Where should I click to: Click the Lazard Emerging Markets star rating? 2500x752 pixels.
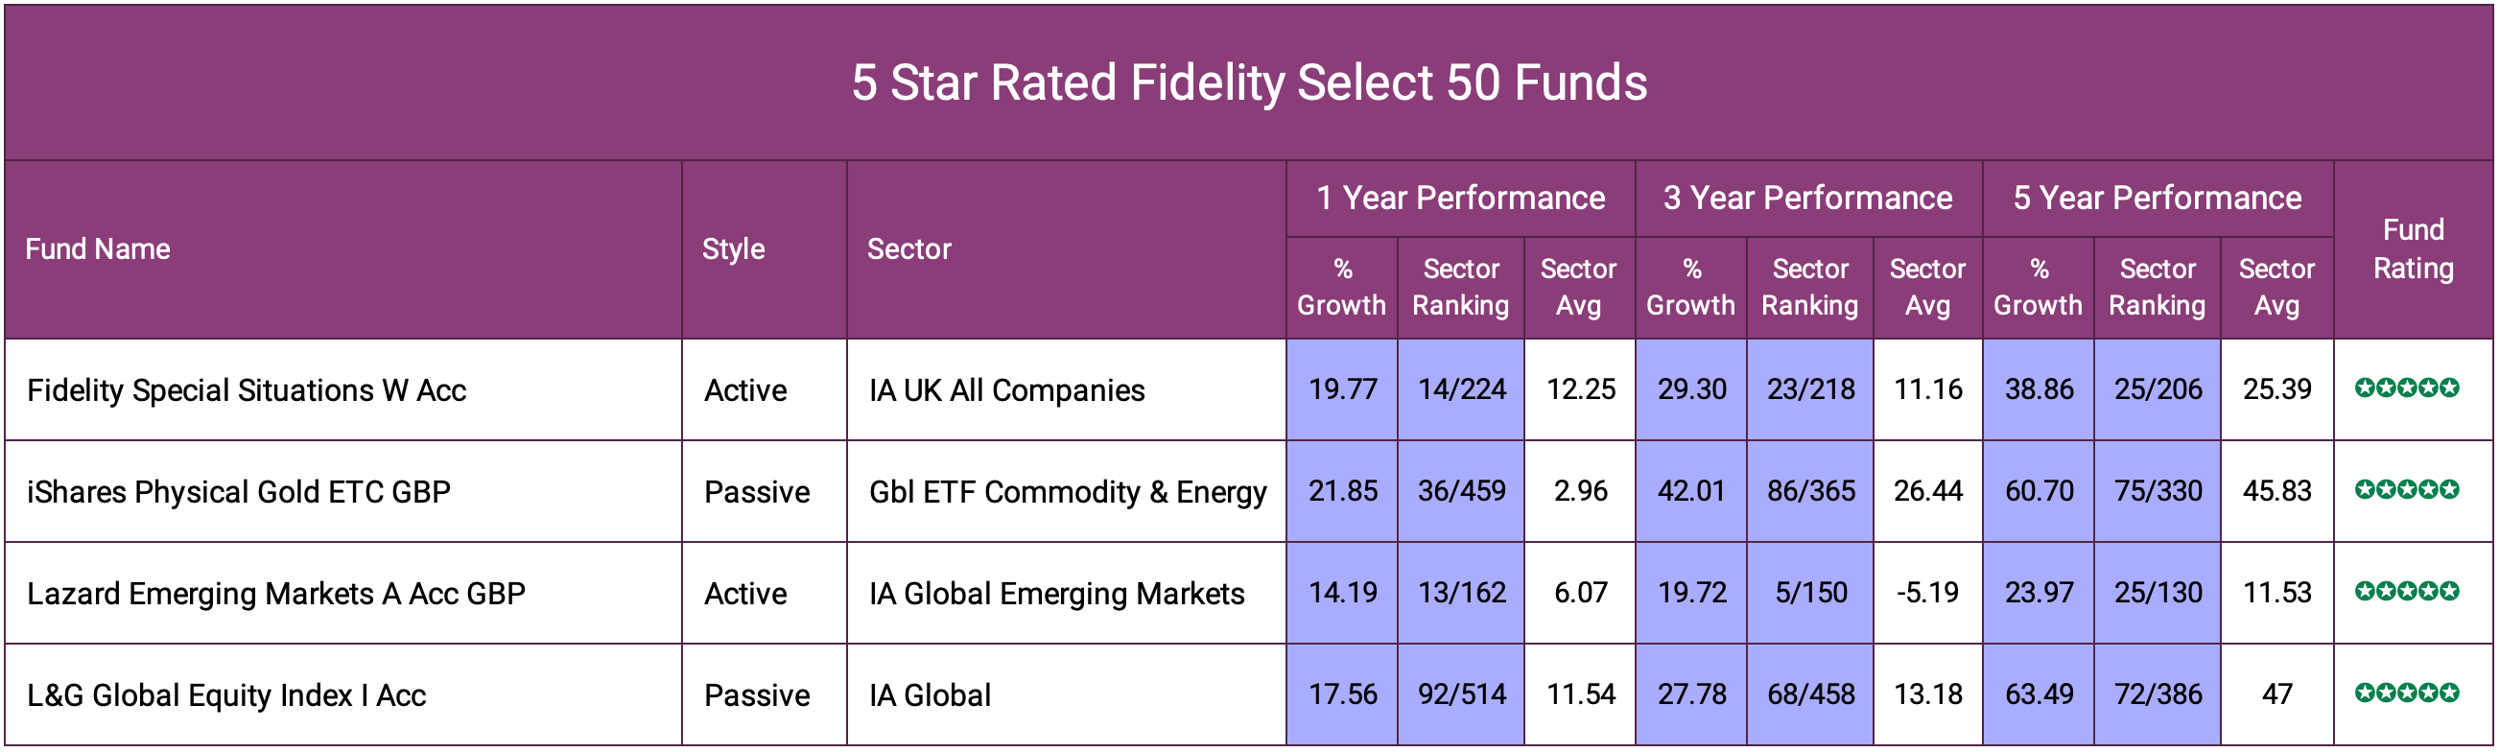click(2406, 592)
